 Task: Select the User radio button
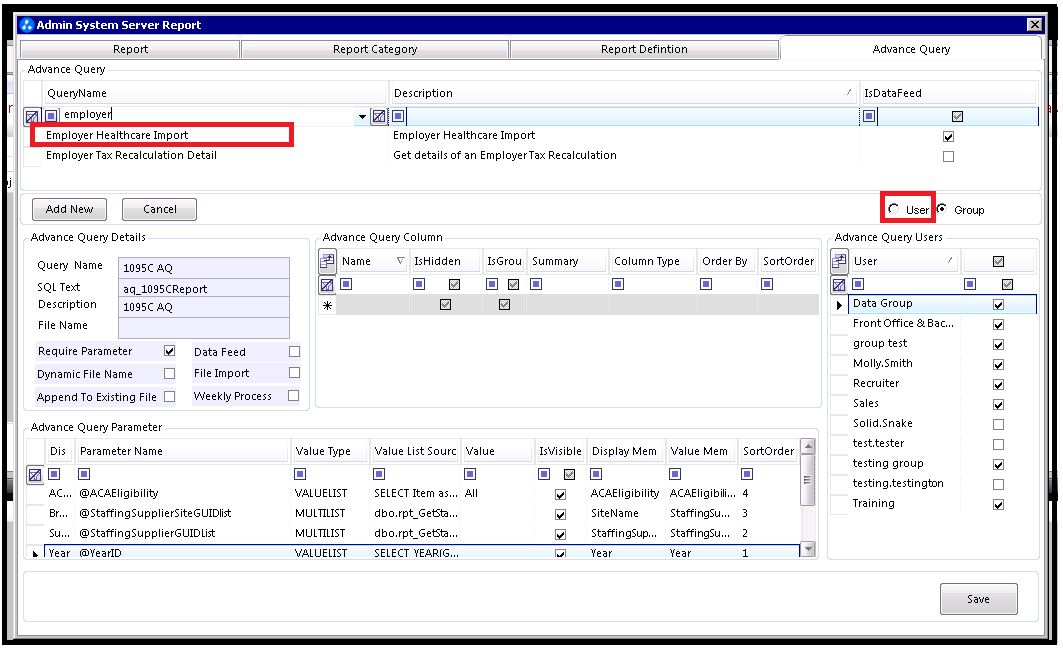(x=894, y=209)
